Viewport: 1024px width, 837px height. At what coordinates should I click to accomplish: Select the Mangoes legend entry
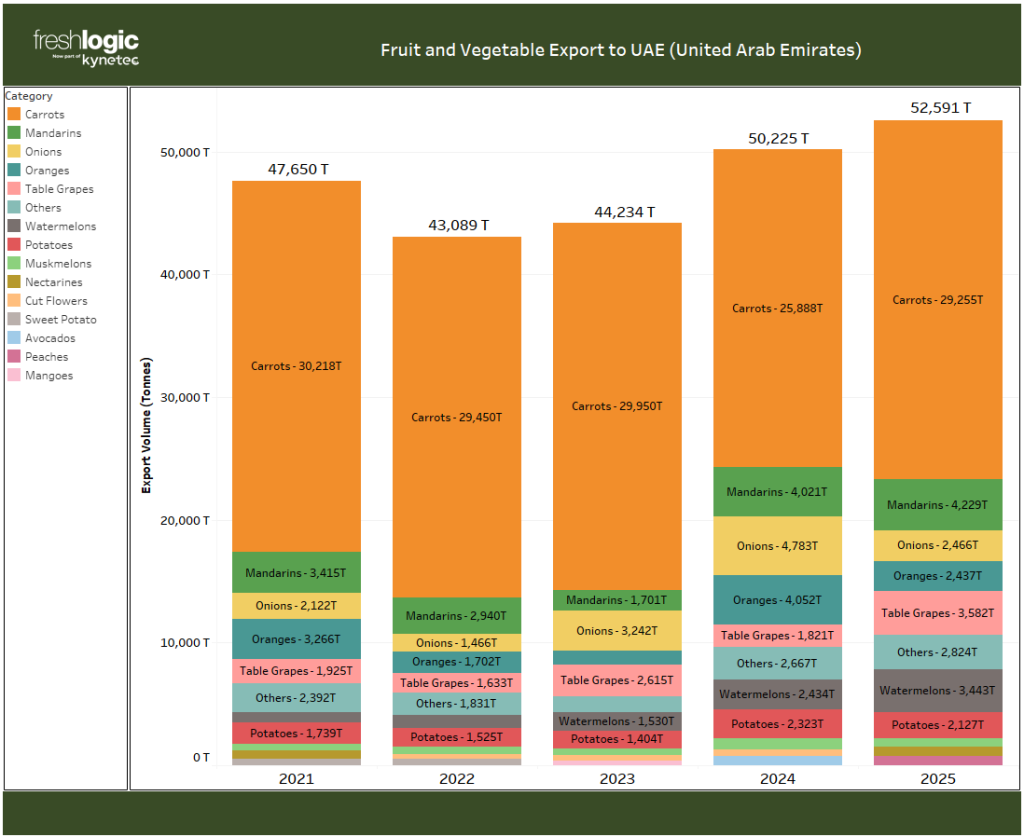[x=48, y=376]
